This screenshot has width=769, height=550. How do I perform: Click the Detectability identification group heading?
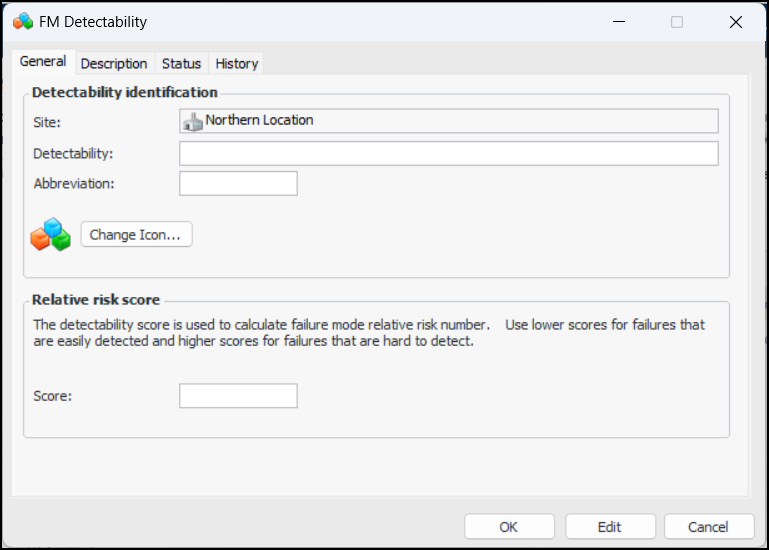pos(125,92)
